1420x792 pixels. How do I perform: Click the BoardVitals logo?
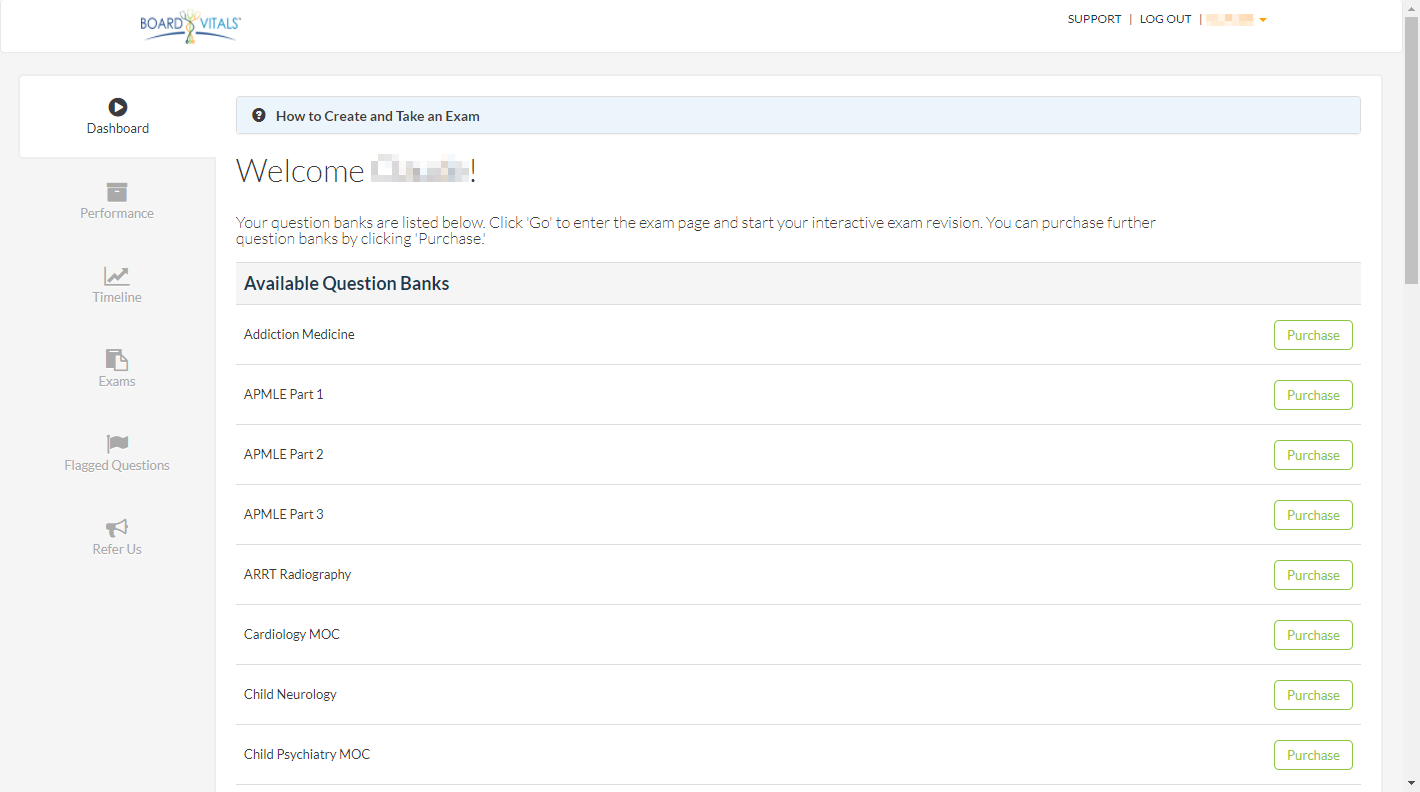(x=190, y=26)
